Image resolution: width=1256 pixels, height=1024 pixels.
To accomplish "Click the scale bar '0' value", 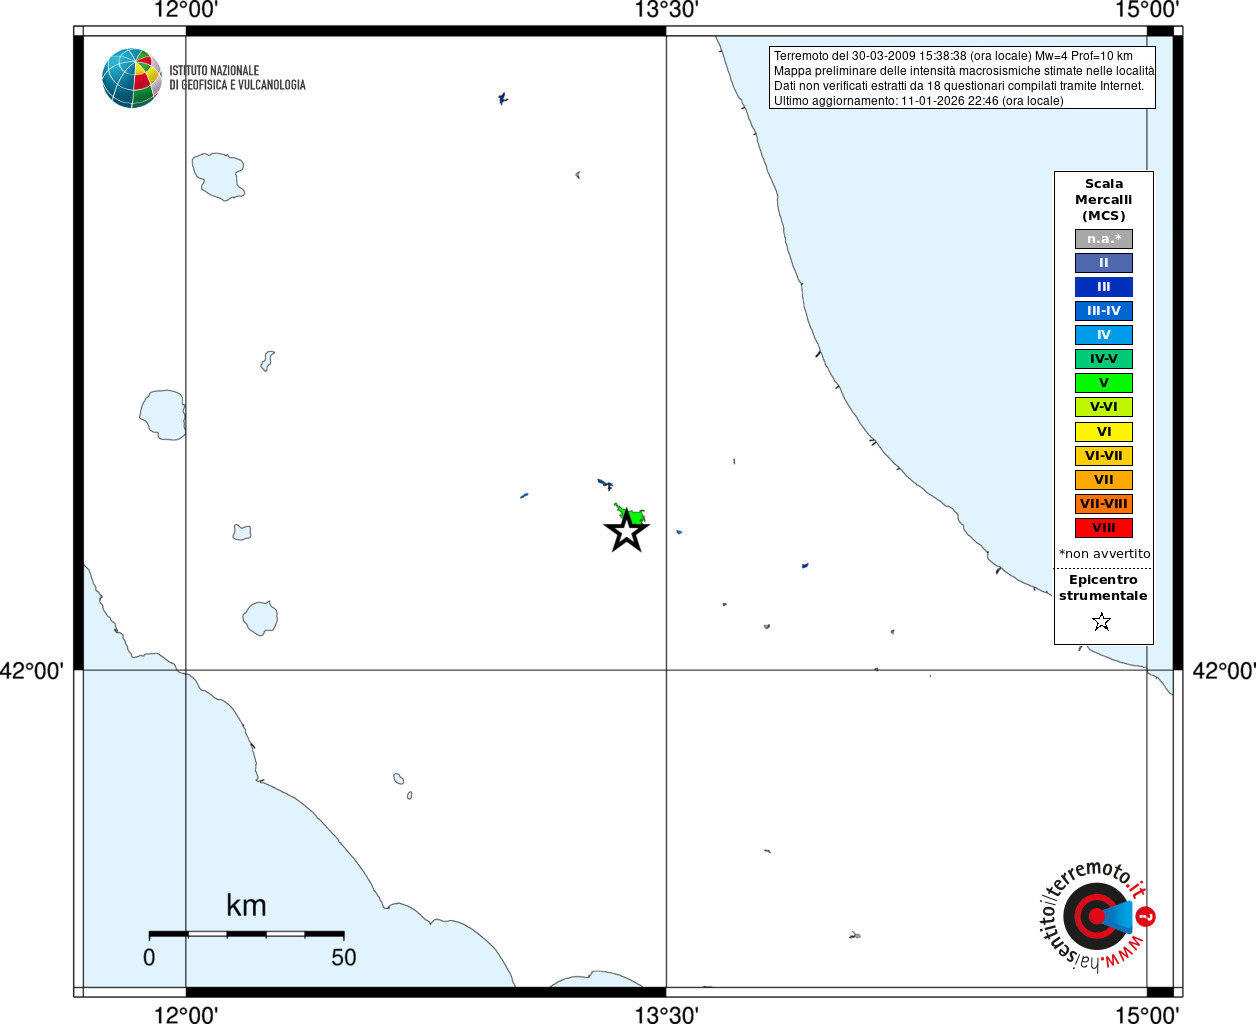I will click(x=149, y=957).
